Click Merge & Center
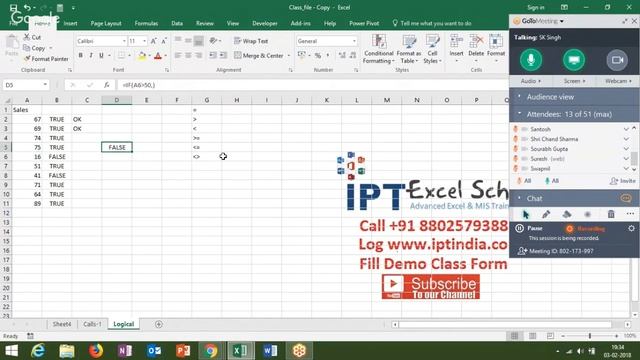Viewport: 640px width, 360px height. point(259,56)
